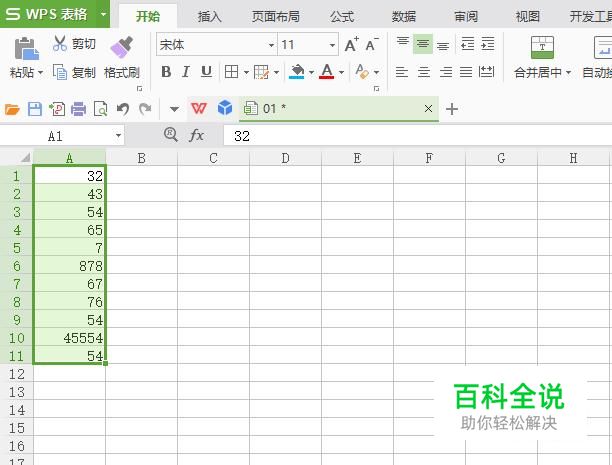
Task: Close the 01 document tab
Action: [428, 109]
